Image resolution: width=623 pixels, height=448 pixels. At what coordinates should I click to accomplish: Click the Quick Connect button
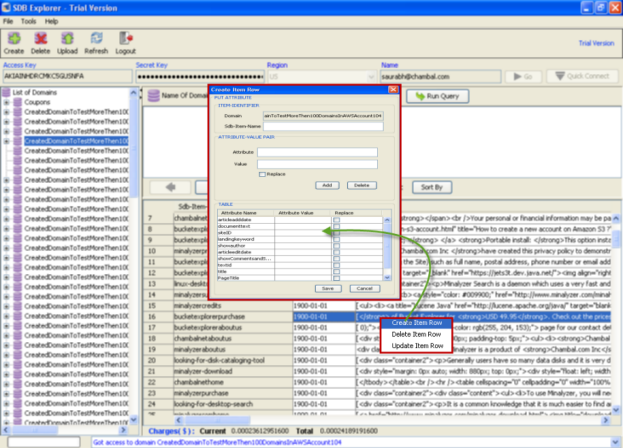point(582,76)
